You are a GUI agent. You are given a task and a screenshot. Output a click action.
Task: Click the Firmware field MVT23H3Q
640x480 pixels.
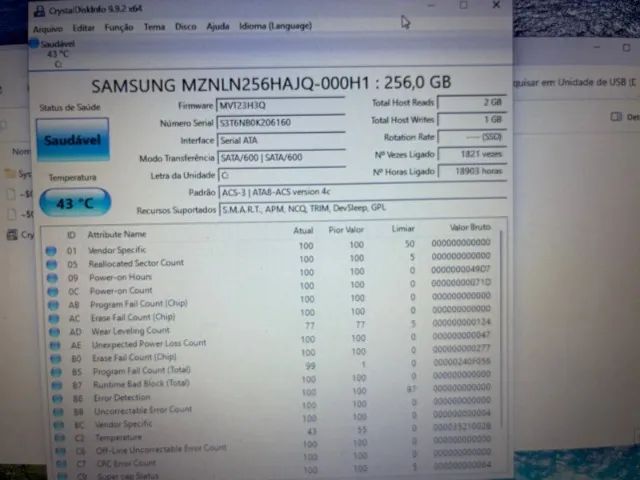pyautogui.click(x=280, y=105)
